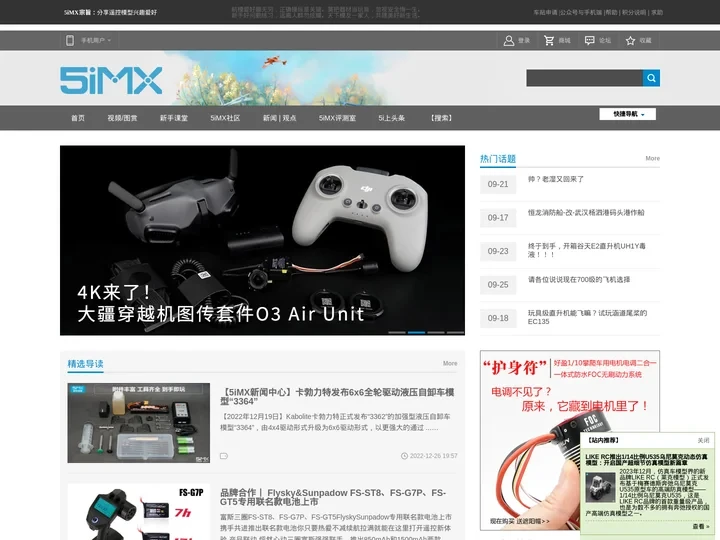The width and height of the screenshot is (720, 540).
Task: Open 5iMX评测室 navigation item
Action: pyautogui.click(x=337, y=118)
